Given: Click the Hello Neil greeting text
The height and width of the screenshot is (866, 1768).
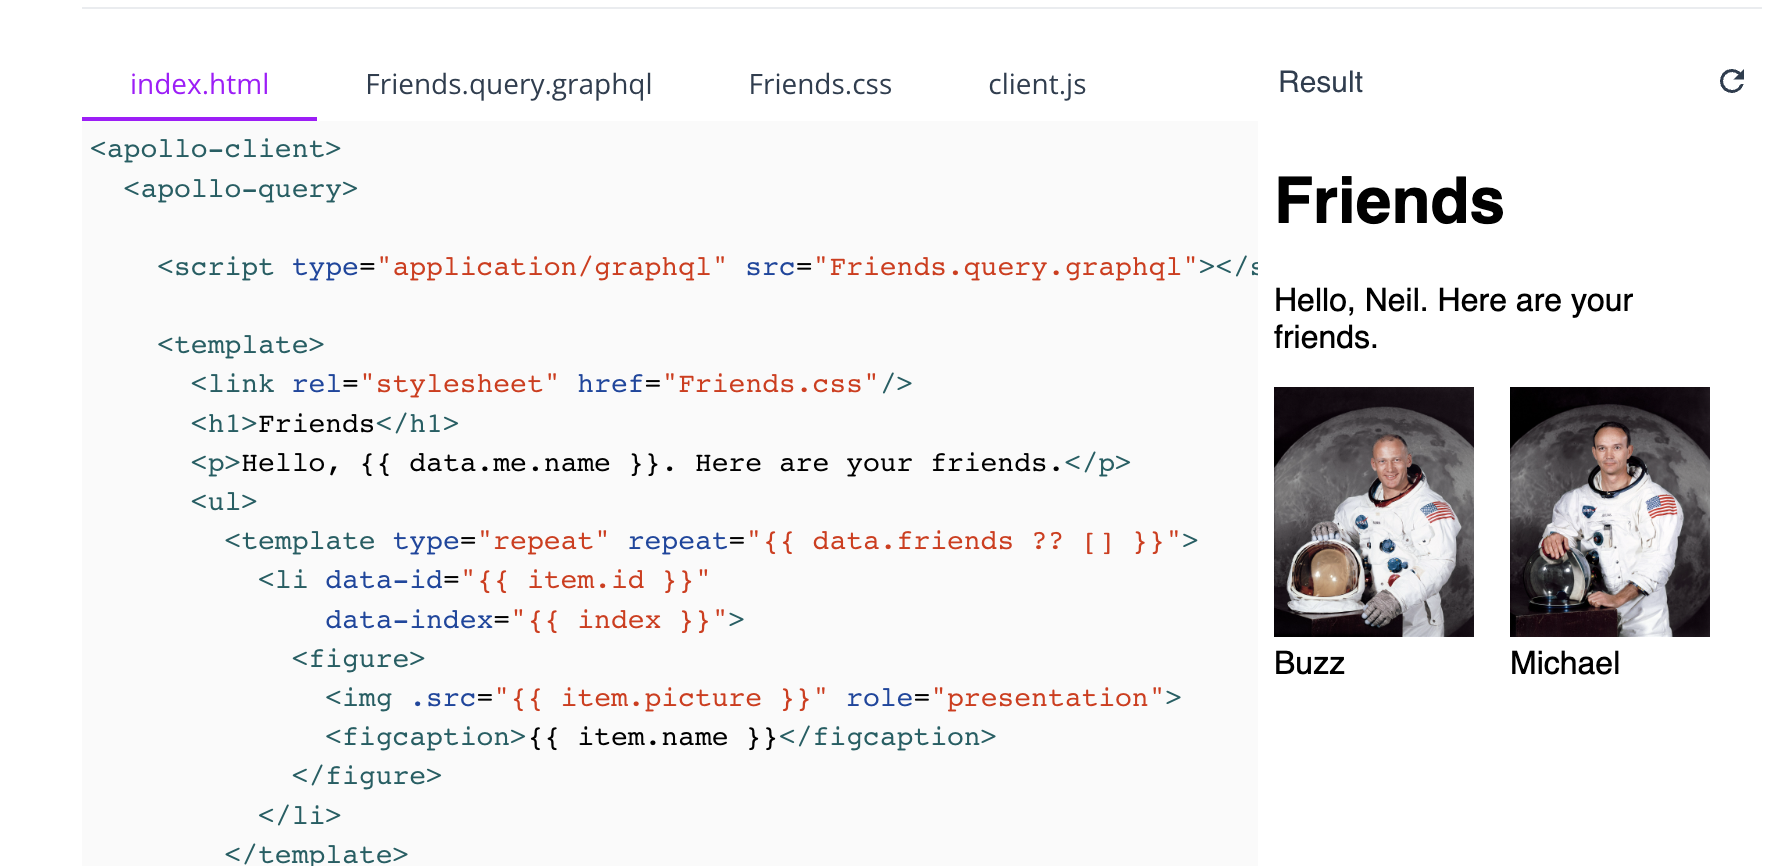Looking at the screenshot, I should point(1452,318).
